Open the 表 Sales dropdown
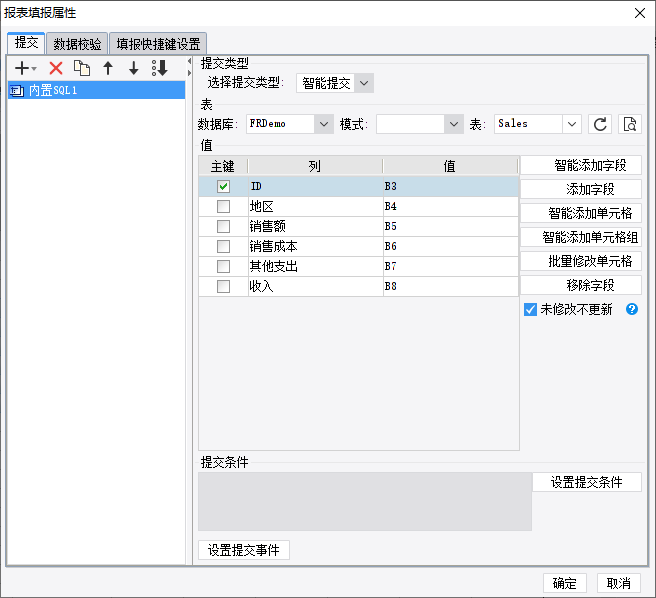 571,124
